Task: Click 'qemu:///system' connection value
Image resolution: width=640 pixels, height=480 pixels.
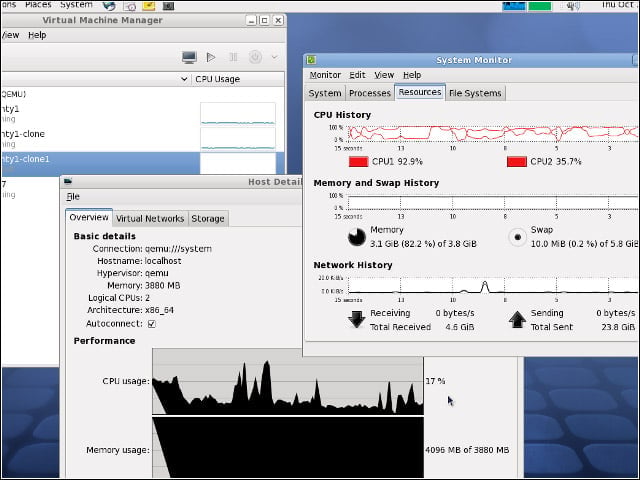Action: [178, 249]
